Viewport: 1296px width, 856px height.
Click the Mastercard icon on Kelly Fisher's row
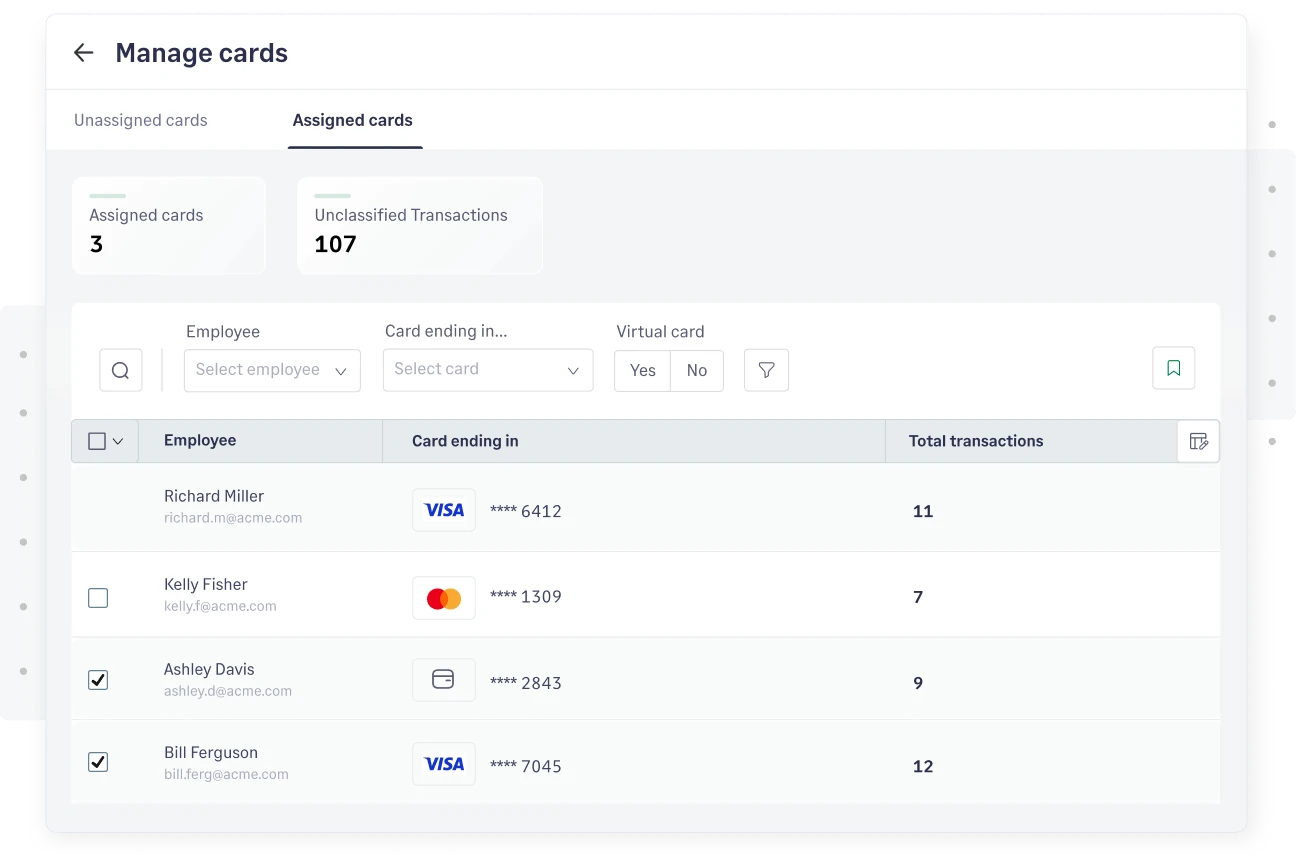coord(443,597)
